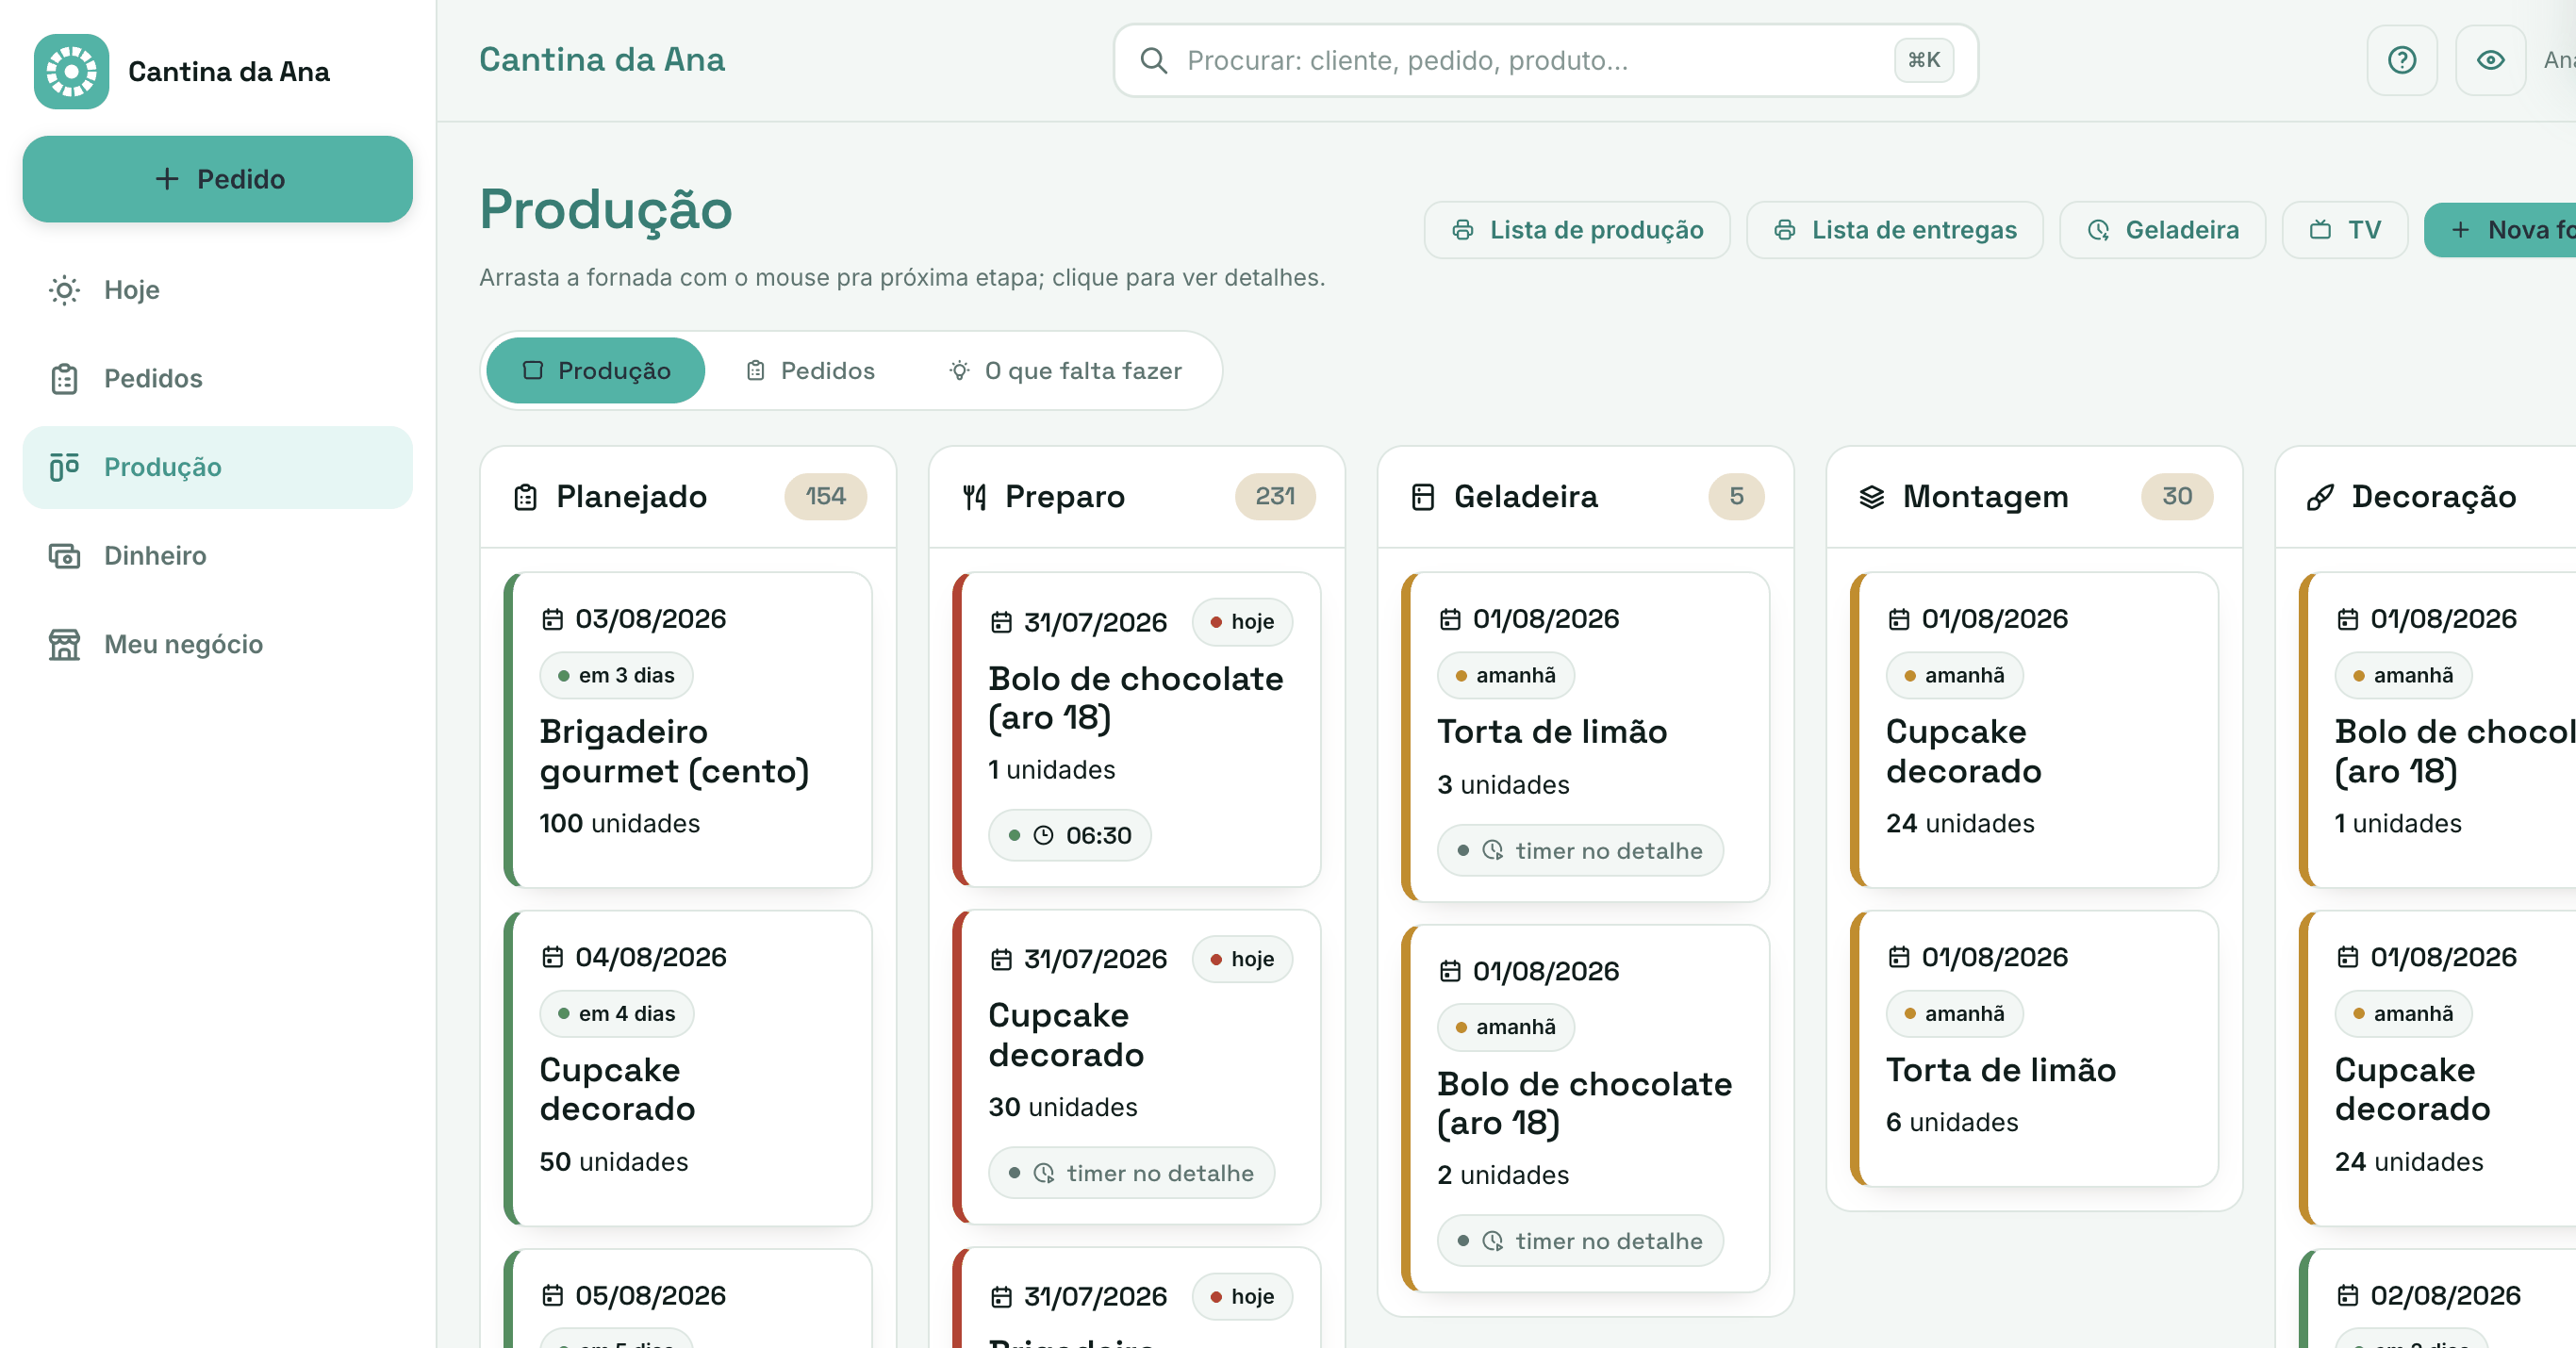2576x1348 pixels.
Task: Switch to the Produção view tab
Action: point(595,371)
